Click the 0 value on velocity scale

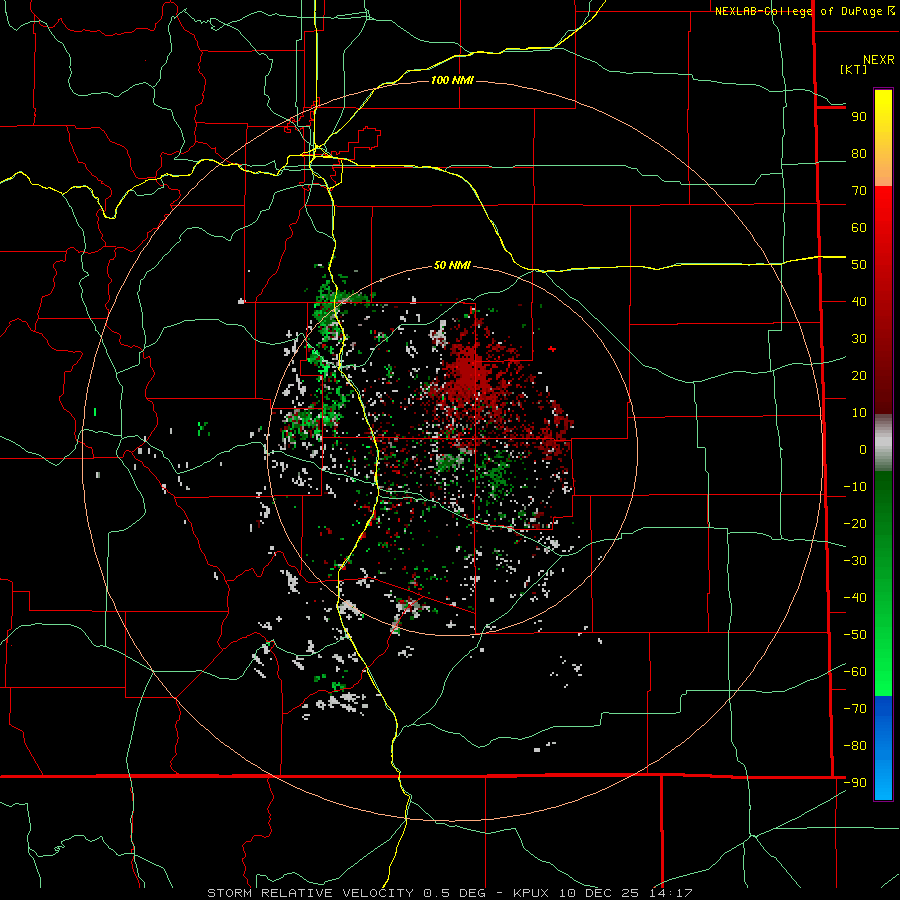tap(863, 450)
